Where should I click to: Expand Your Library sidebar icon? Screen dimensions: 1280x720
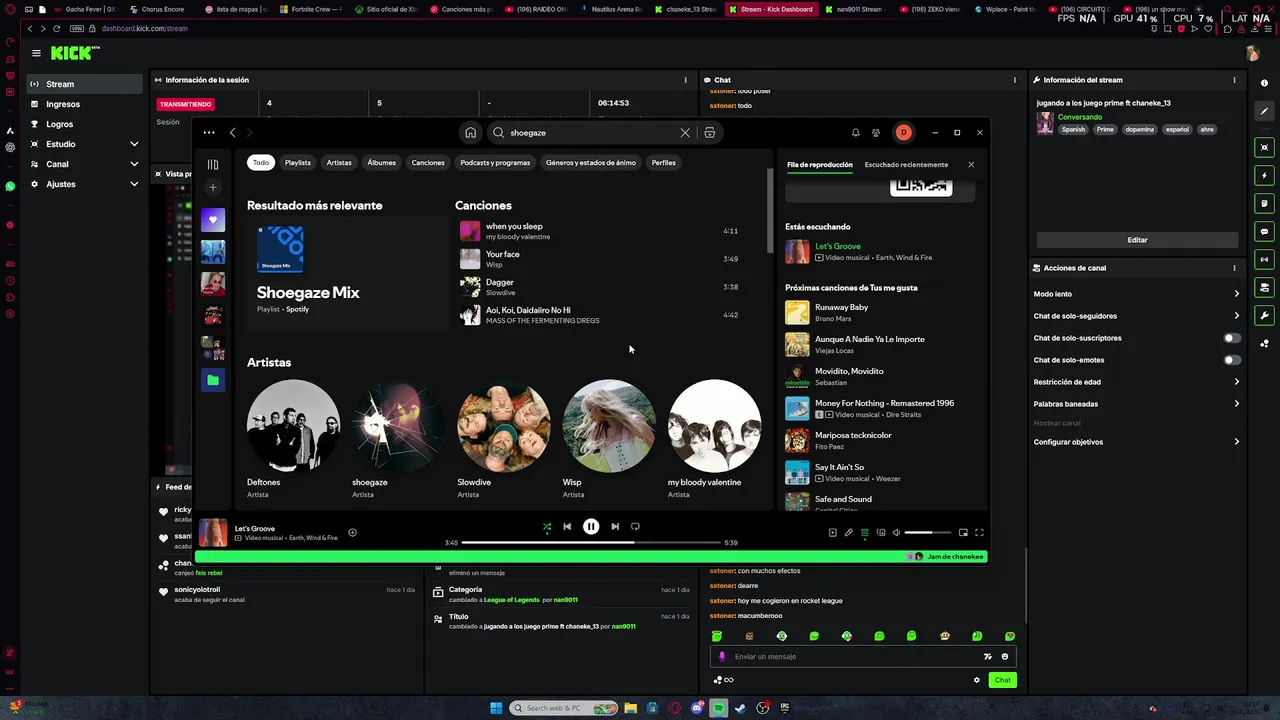(x=213, y=164)
